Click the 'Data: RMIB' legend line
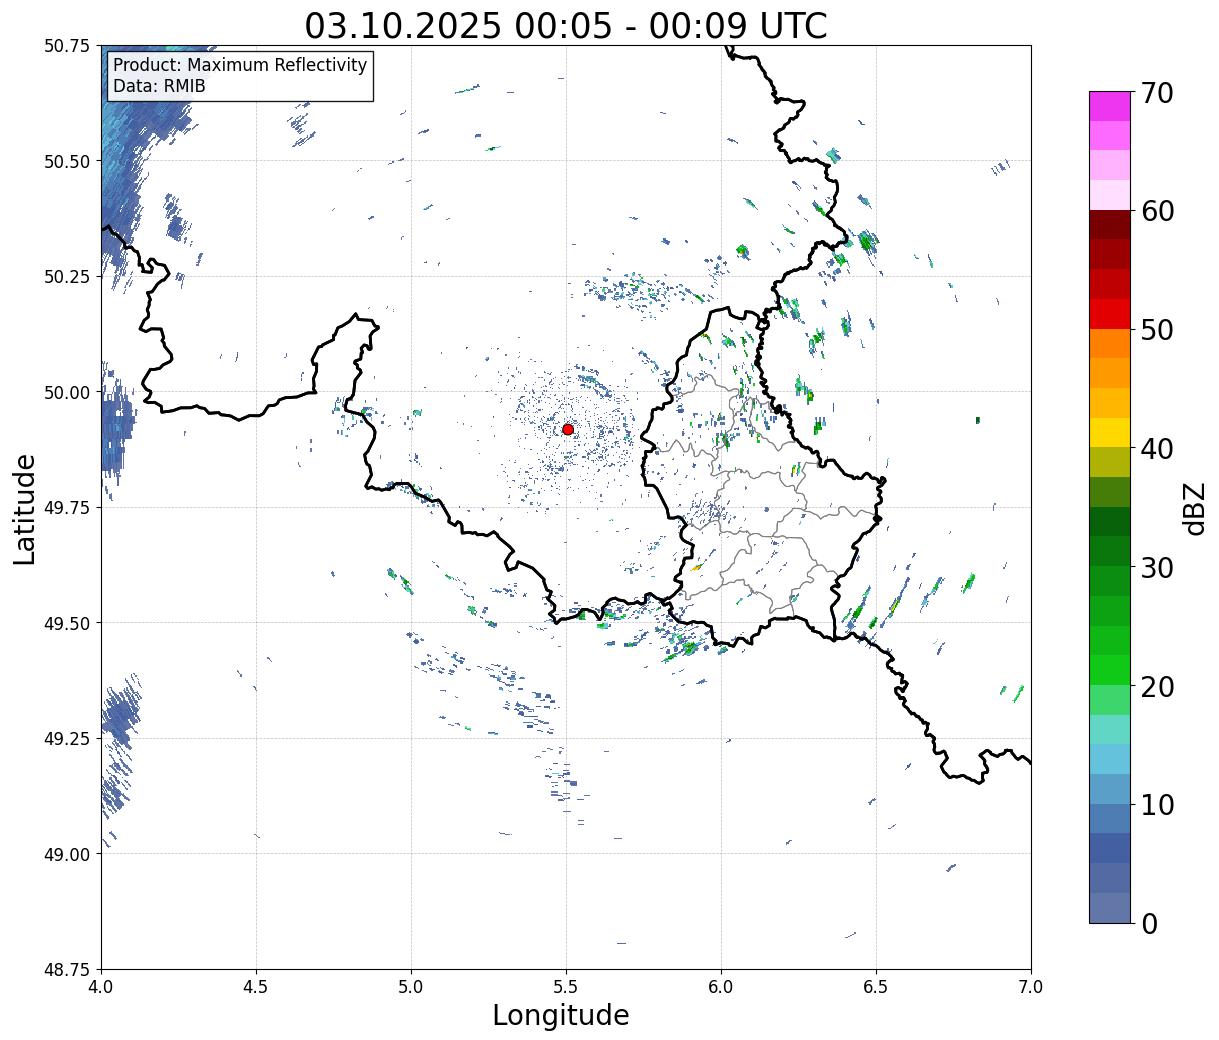The width and height of the screenshot is (1219, 1040). (x=159, y=87)
